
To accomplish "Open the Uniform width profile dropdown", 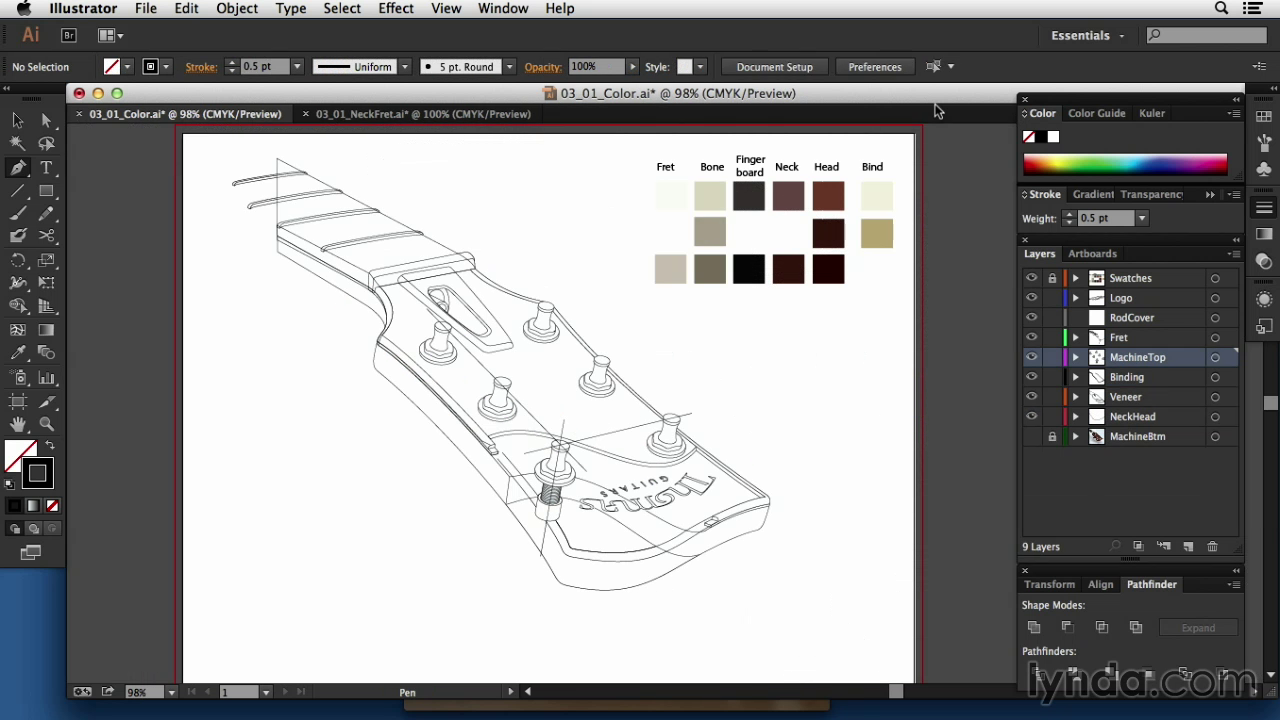I will pyautogui.click(x=405, y=67).
